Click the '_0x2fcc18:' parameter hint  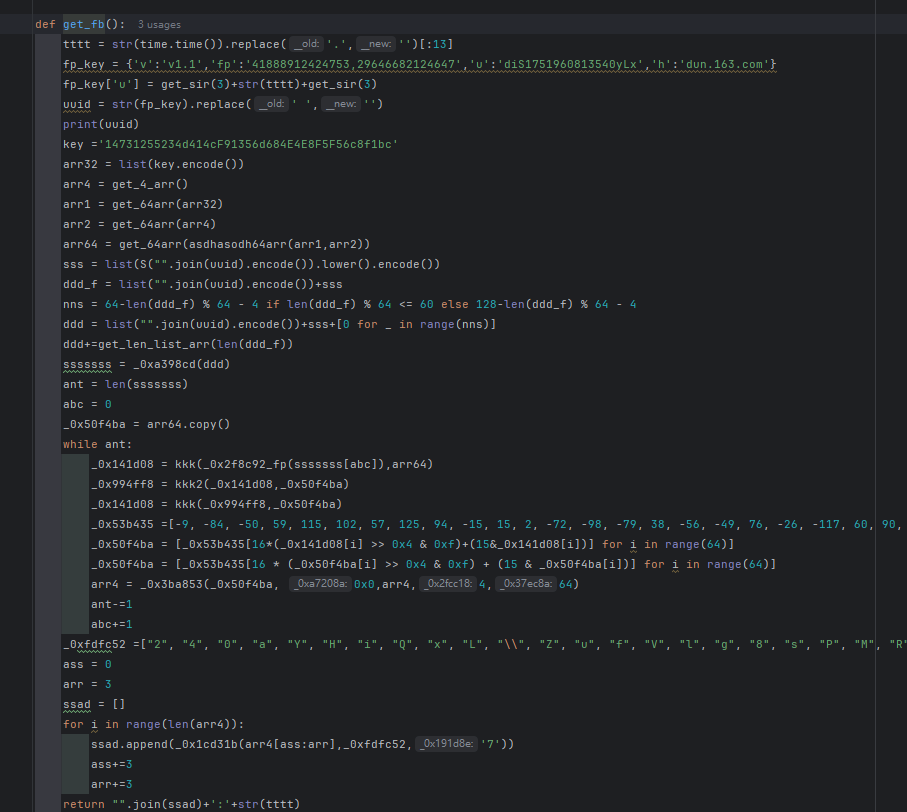click(447, 584)
